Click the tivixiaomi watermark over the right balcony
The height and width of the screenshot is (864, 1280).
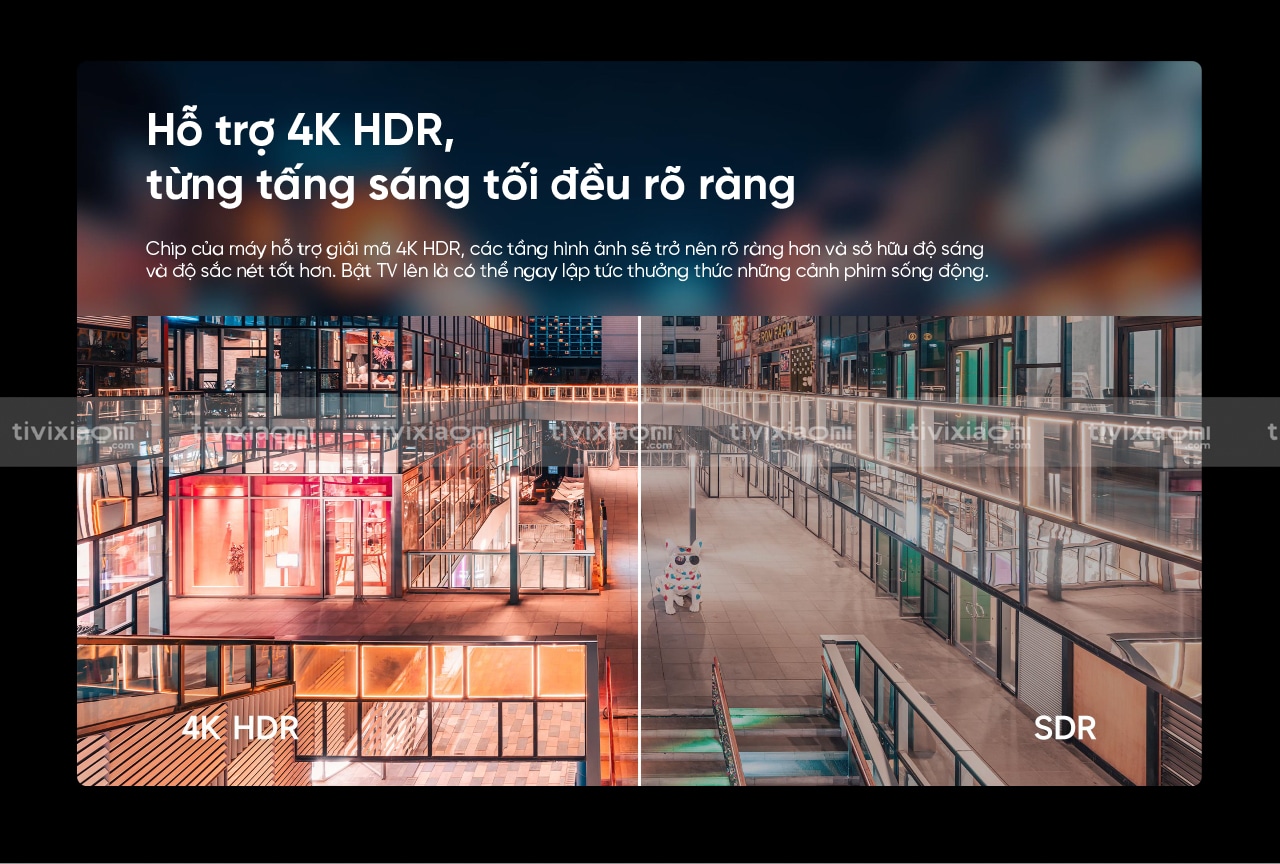pyautogui.click(x=1149, y=432)
